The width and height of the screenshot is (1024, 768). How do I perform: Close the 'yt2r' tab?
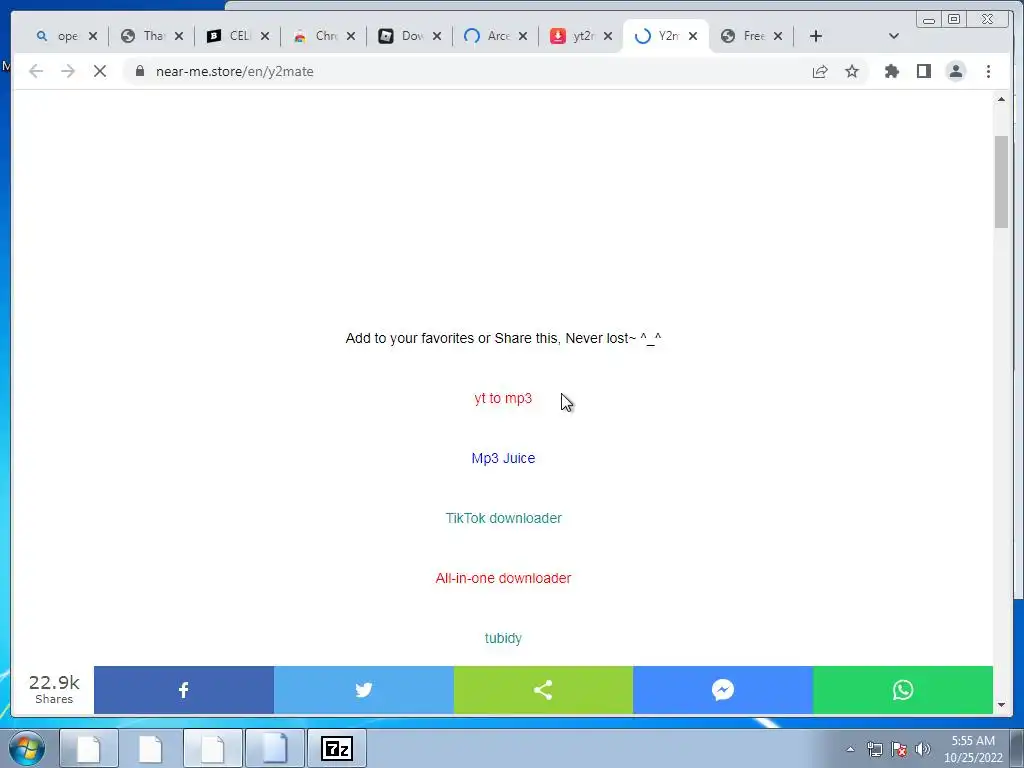tap(608, 36)
